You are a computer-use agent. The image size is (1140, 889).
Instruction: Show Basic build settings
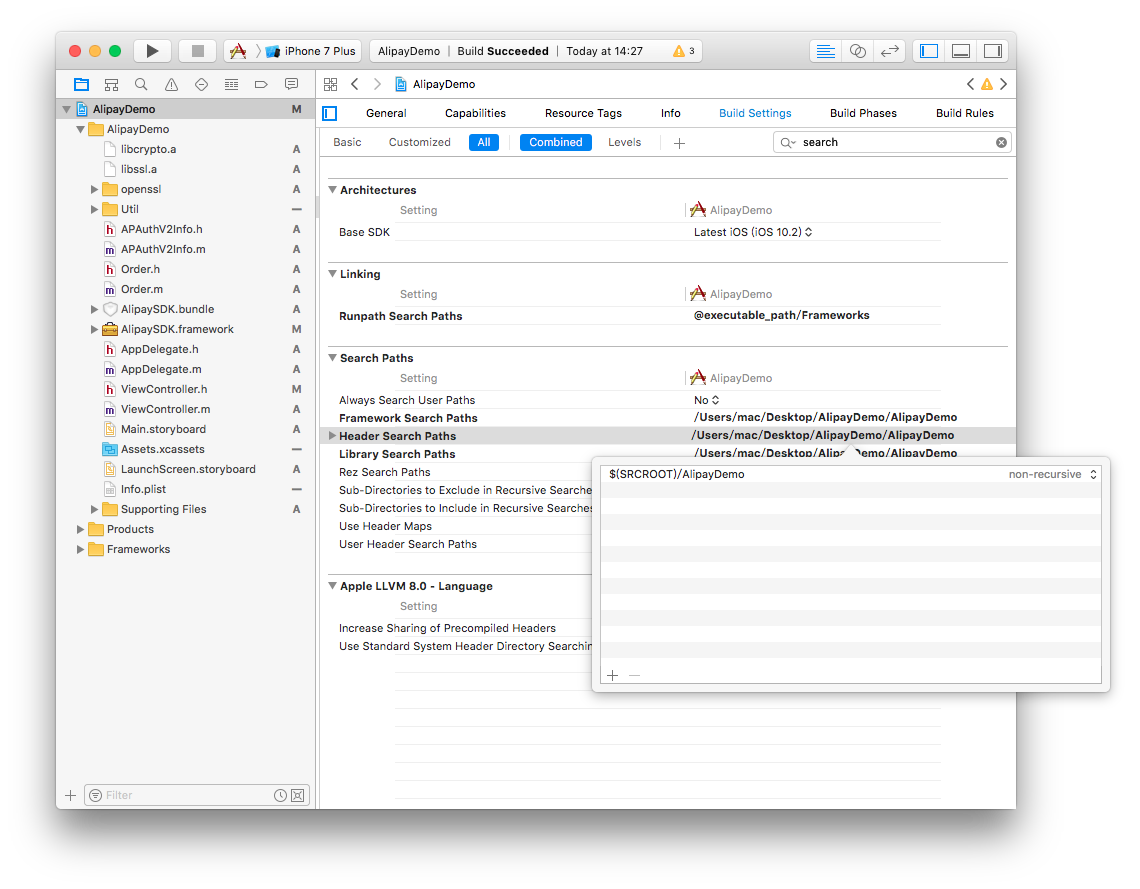(347, 142)
